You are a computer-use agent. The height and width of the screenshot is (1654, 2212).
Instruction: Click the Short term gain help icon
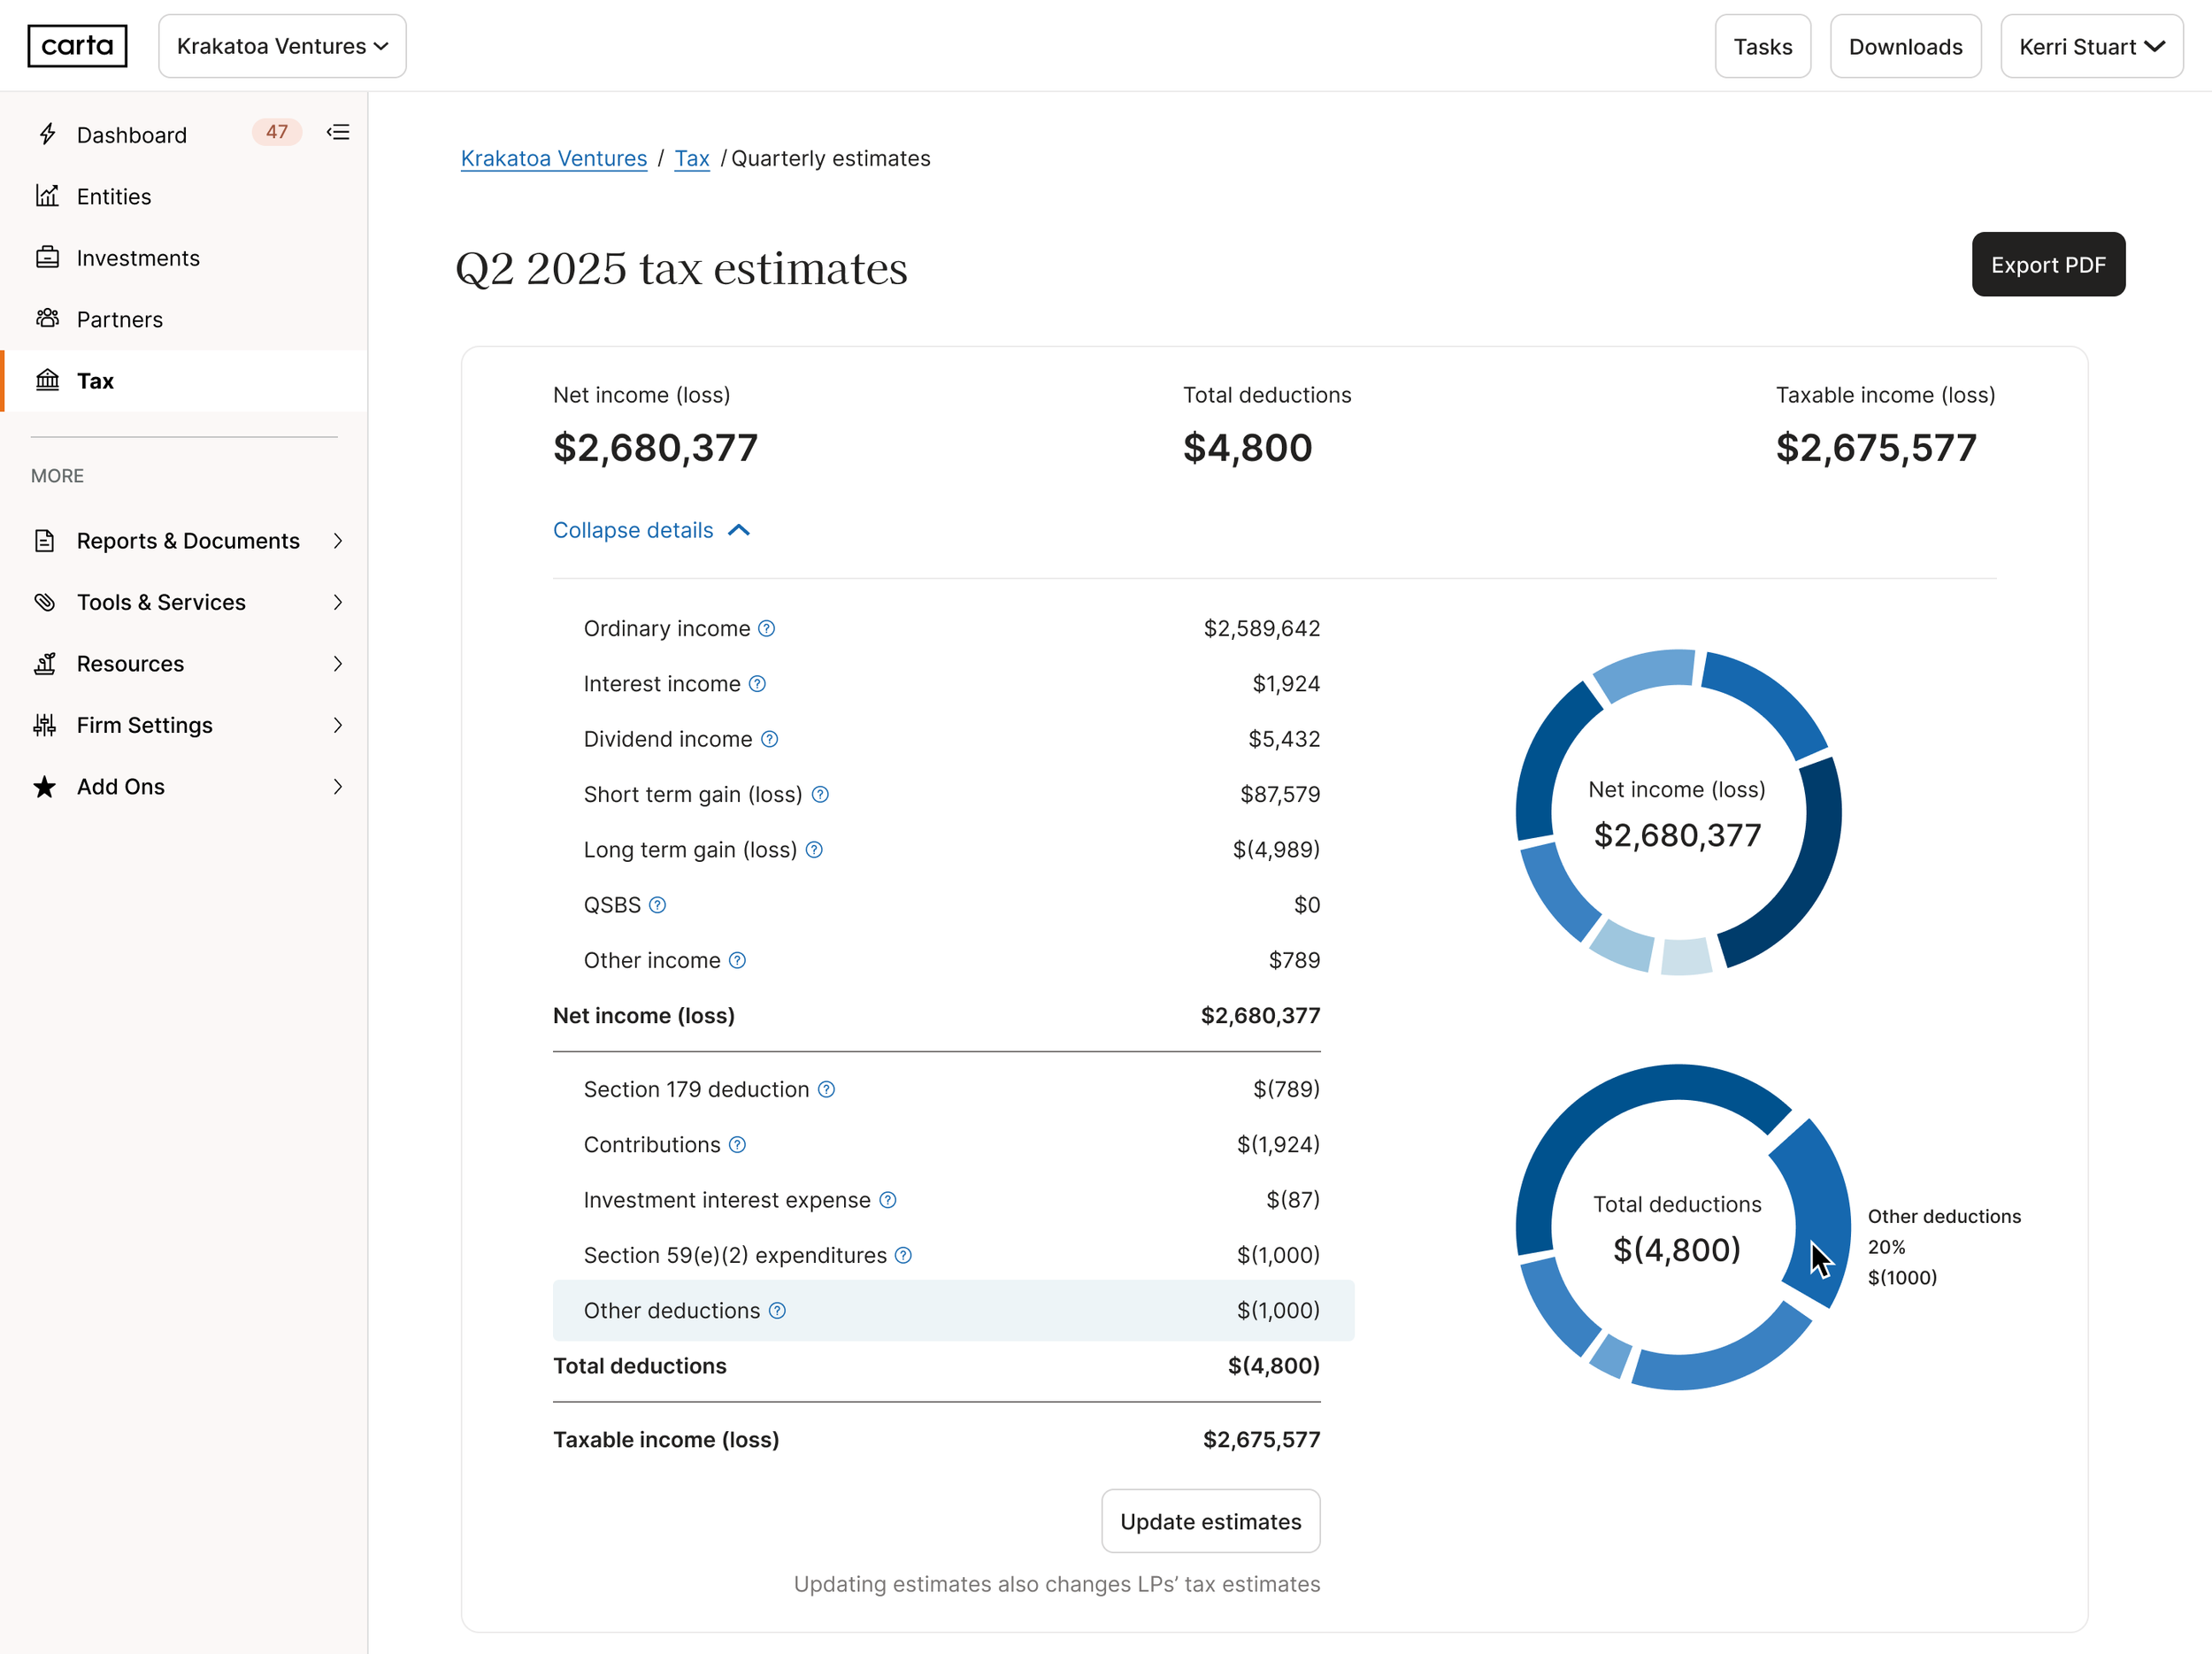820,794
